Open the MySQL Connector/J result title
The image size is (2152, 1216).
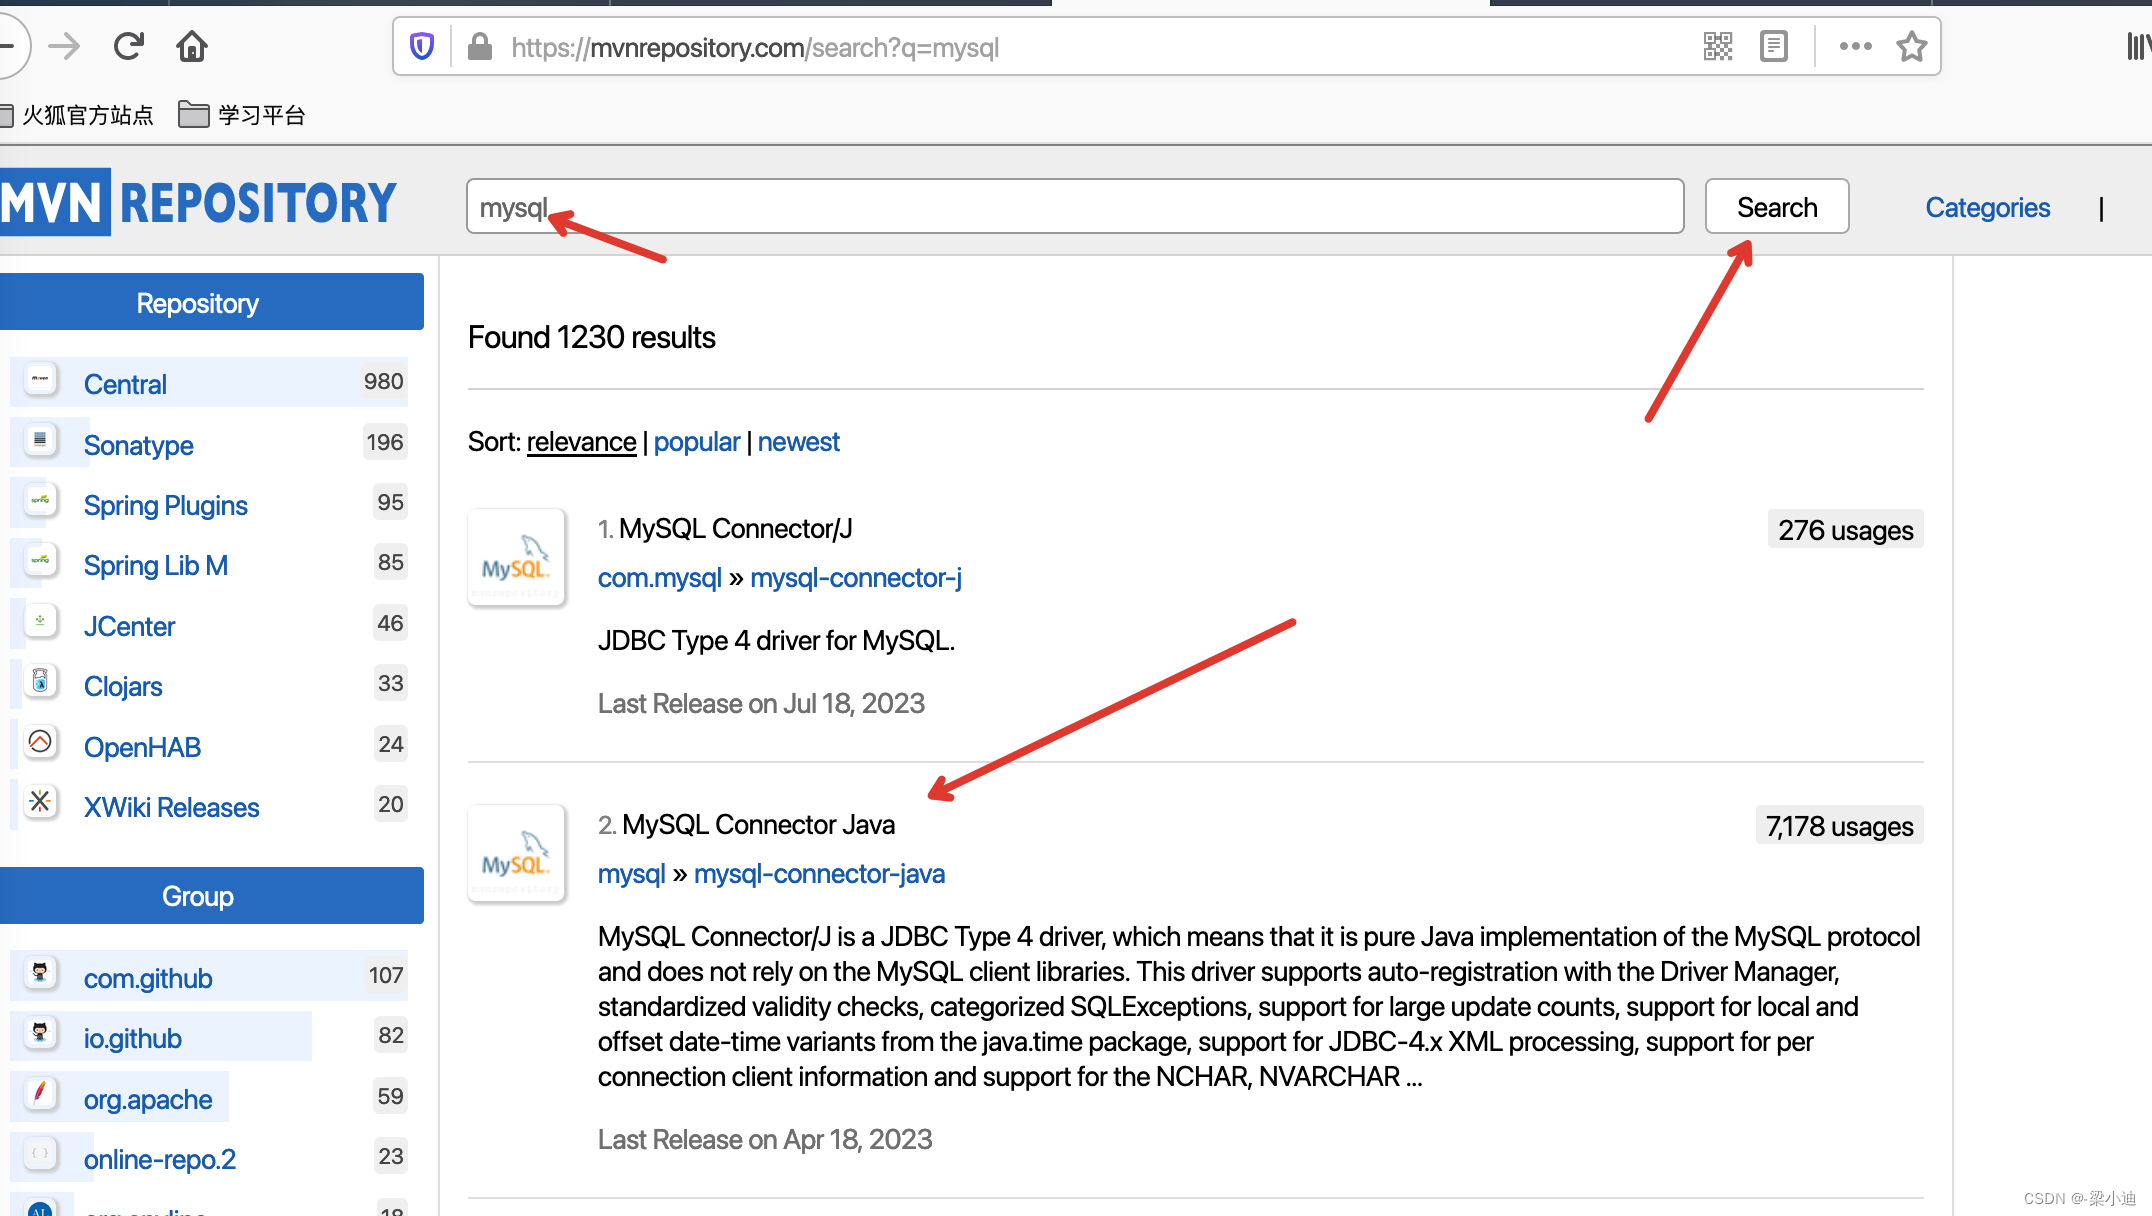pyautogui.click(x=736, y=529)
